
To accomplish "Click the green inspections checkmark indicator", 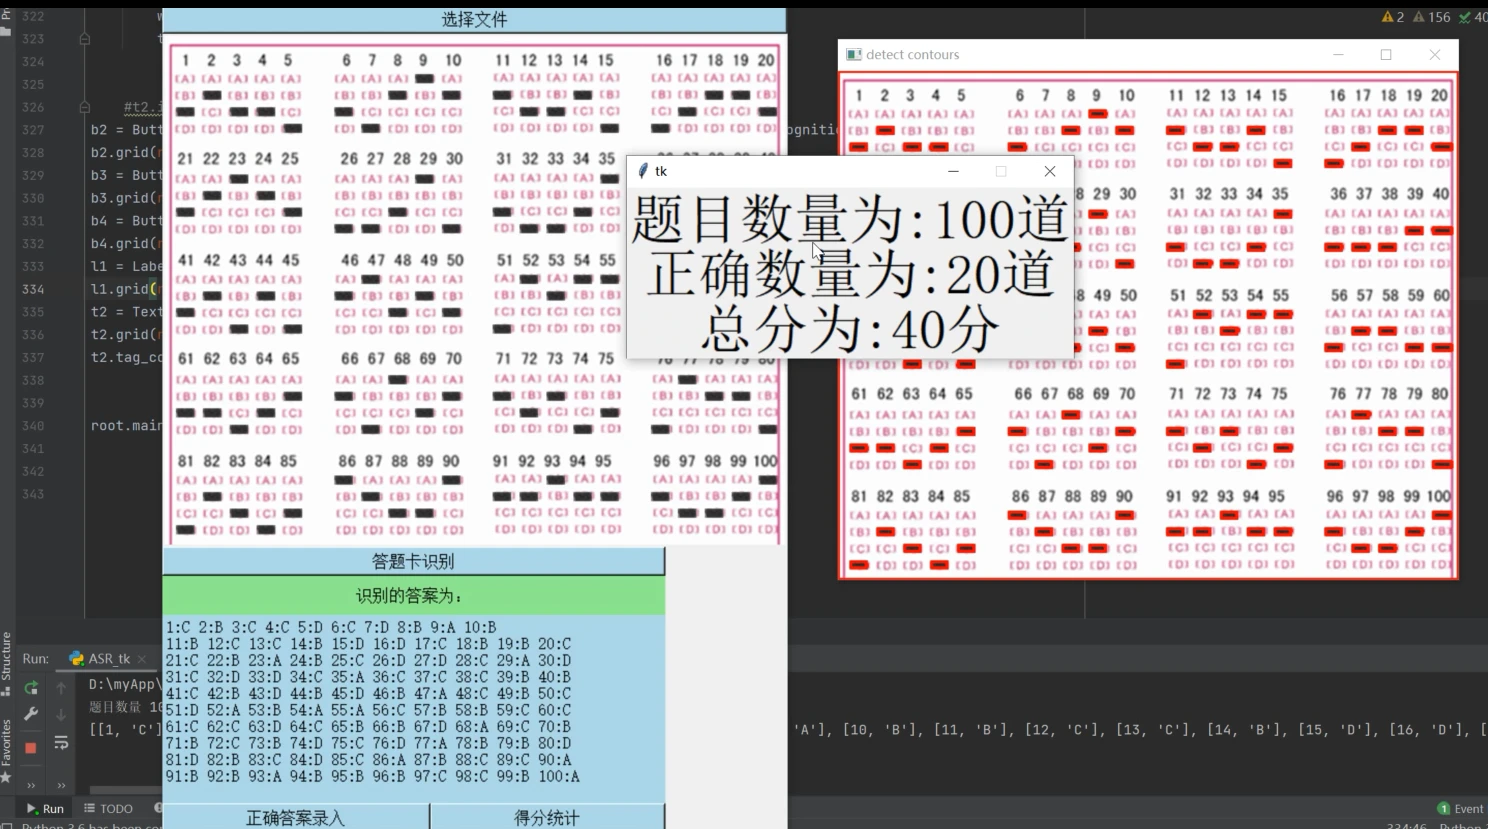I will pyautogui.click(x=1466, y=16).
